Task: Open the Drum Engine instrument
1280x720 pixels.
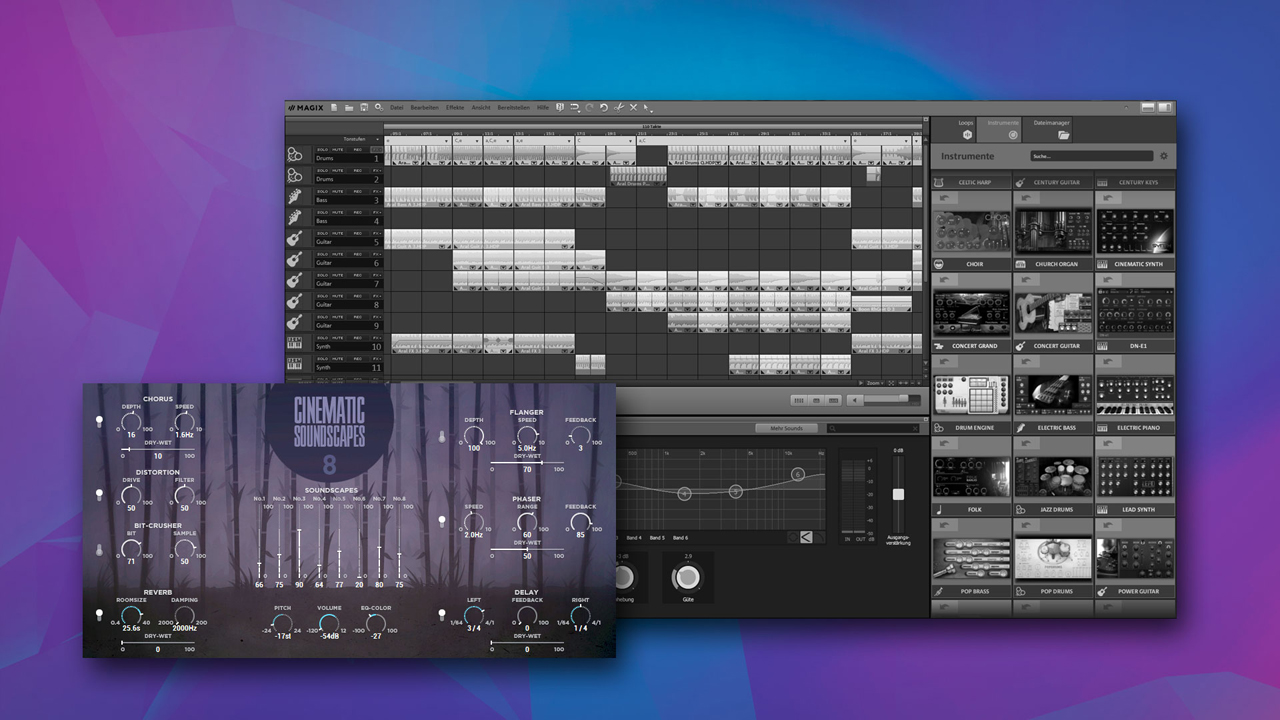Action: pyautogui.click(x=970, y=395)
